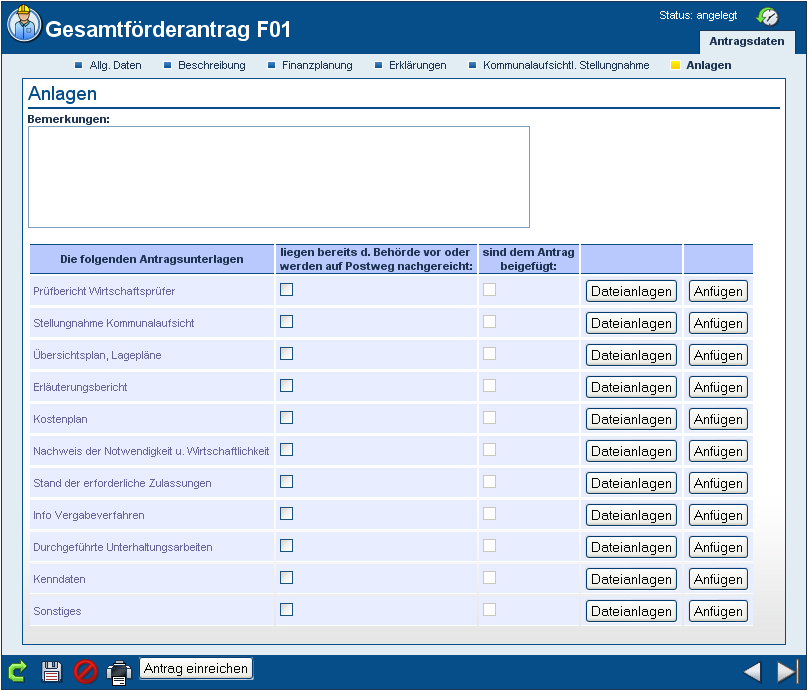The width and height of the screenshot is (808, 691).
Task: Tick the postal checkbox for Kenndaten
Action: pos(287,578)
